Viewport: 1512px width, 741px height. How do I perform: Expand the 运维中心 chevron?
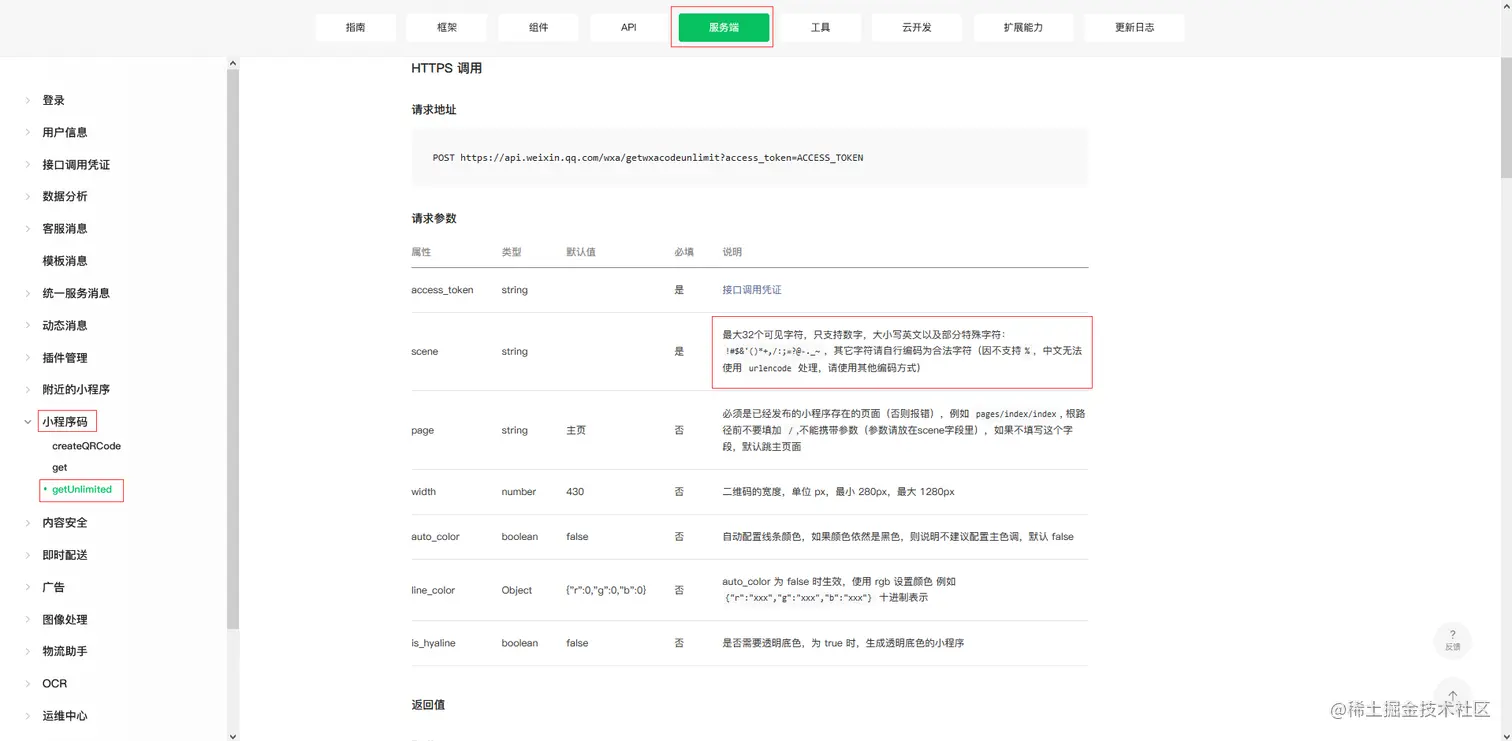click(x=28, y=716)
